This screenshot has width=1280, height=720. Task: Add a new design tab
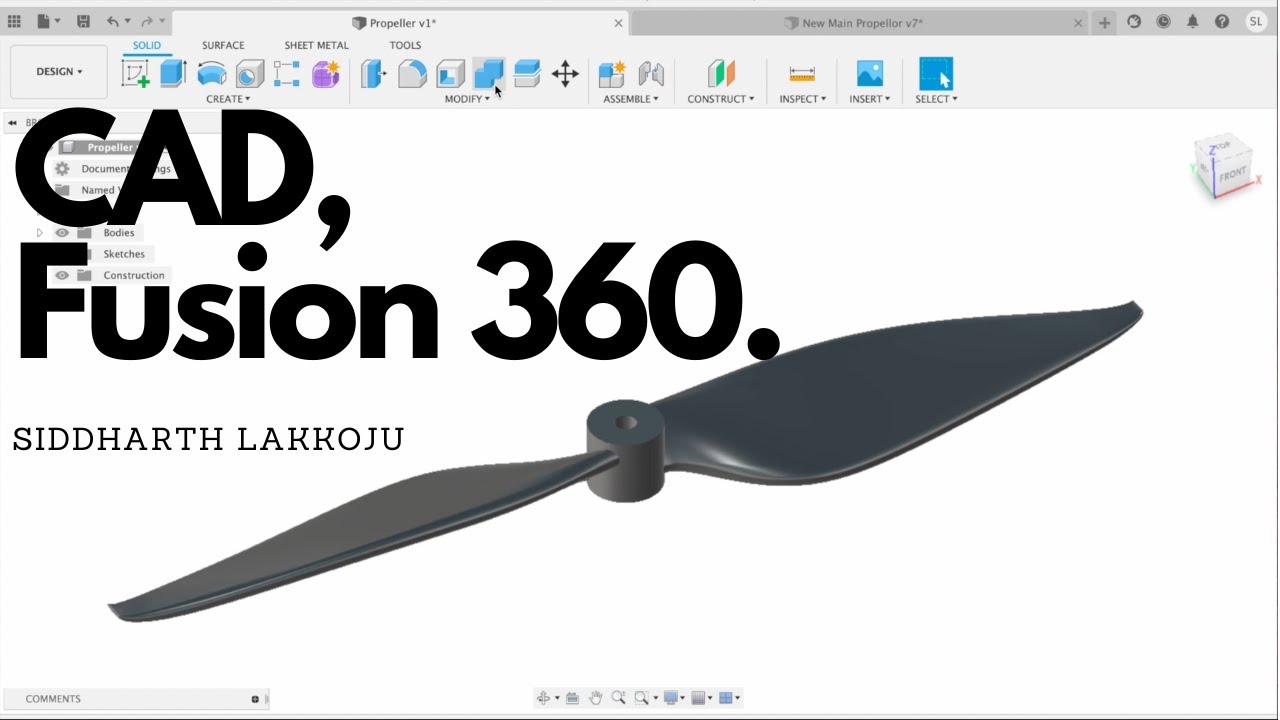1104,22
